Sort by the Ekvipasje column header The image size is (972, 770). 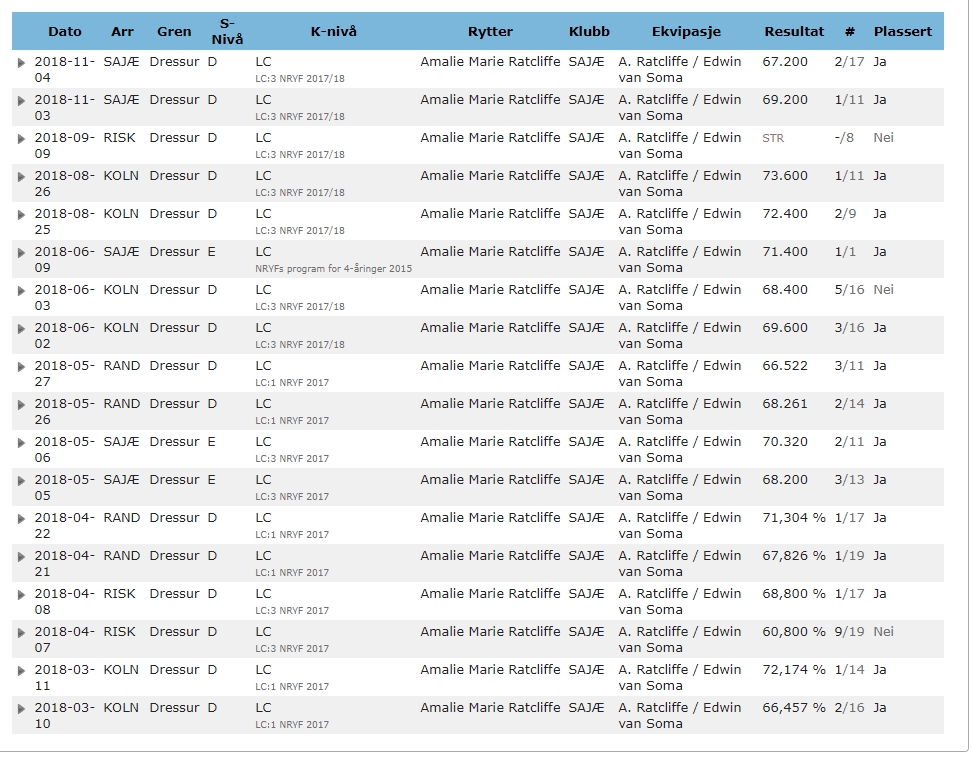(686, 32)
